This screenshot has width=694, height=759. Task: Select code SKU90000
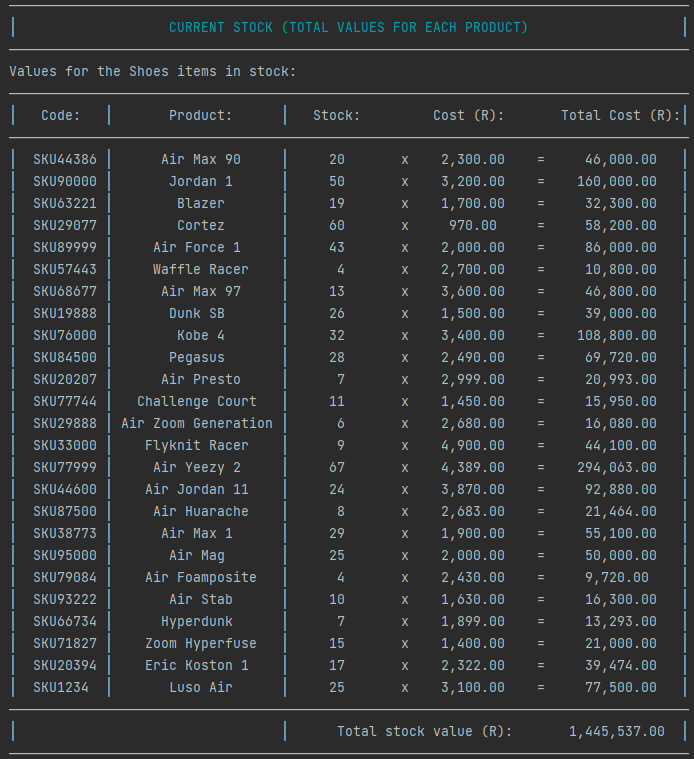pos(65,182)
